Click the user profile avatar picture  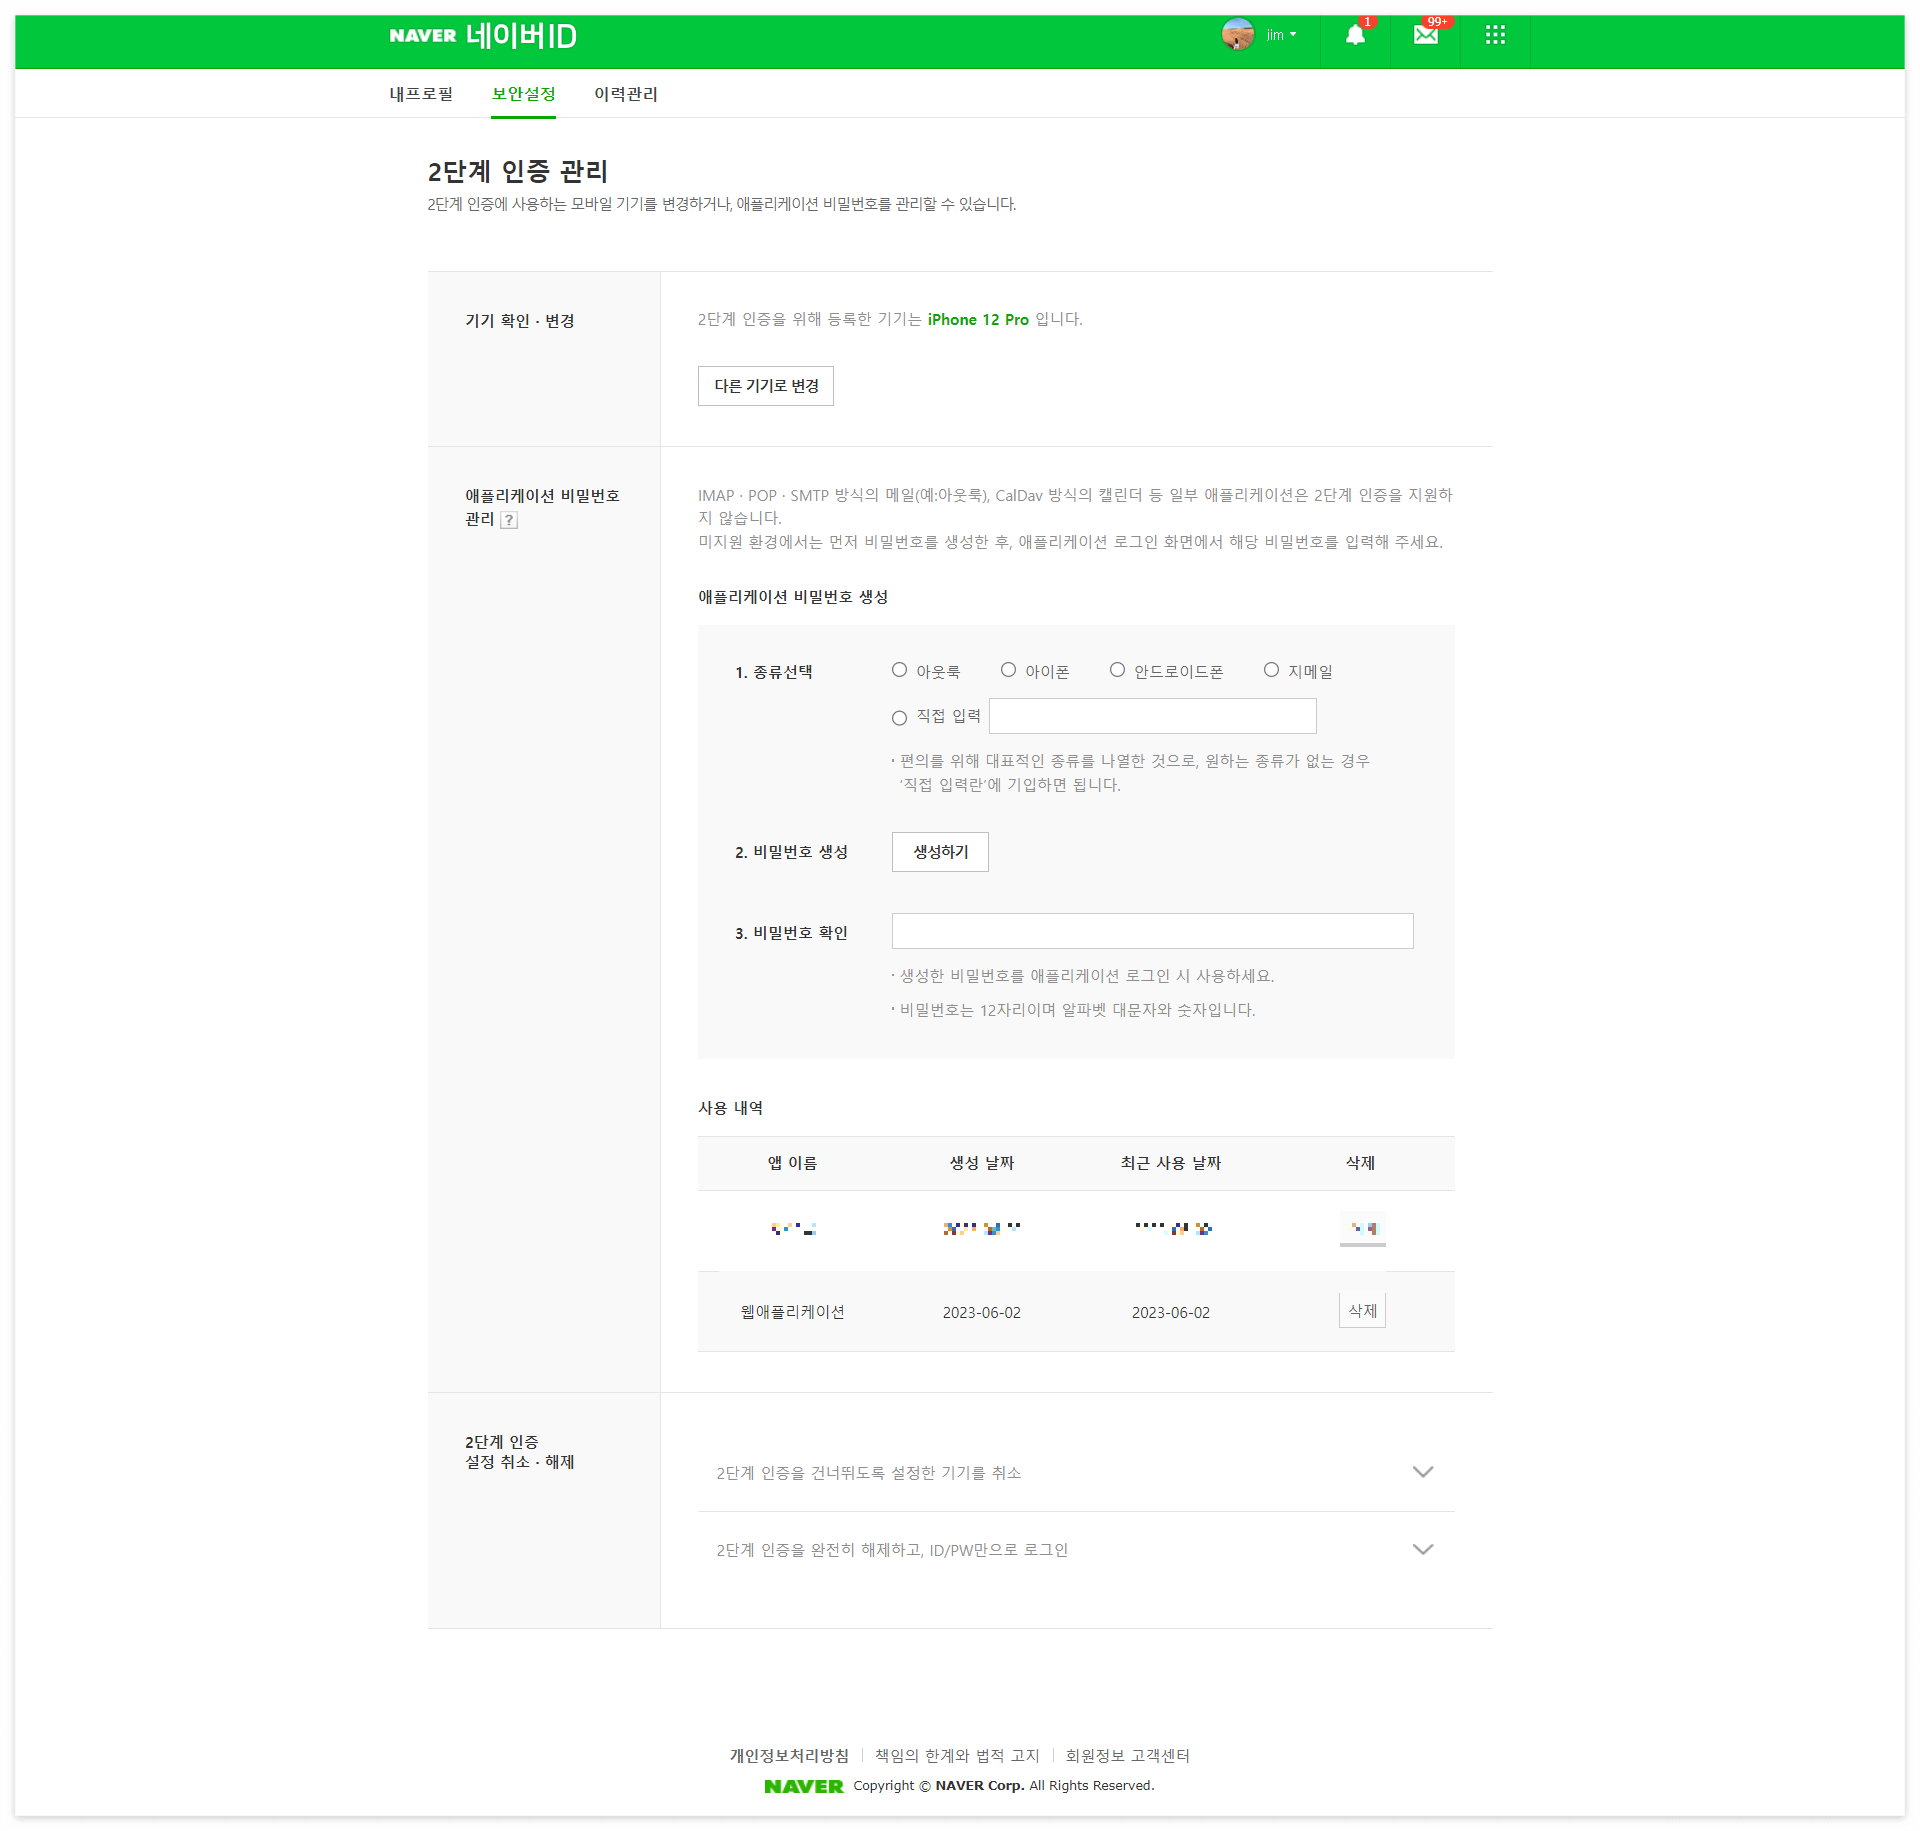(x=1238, y=35)
